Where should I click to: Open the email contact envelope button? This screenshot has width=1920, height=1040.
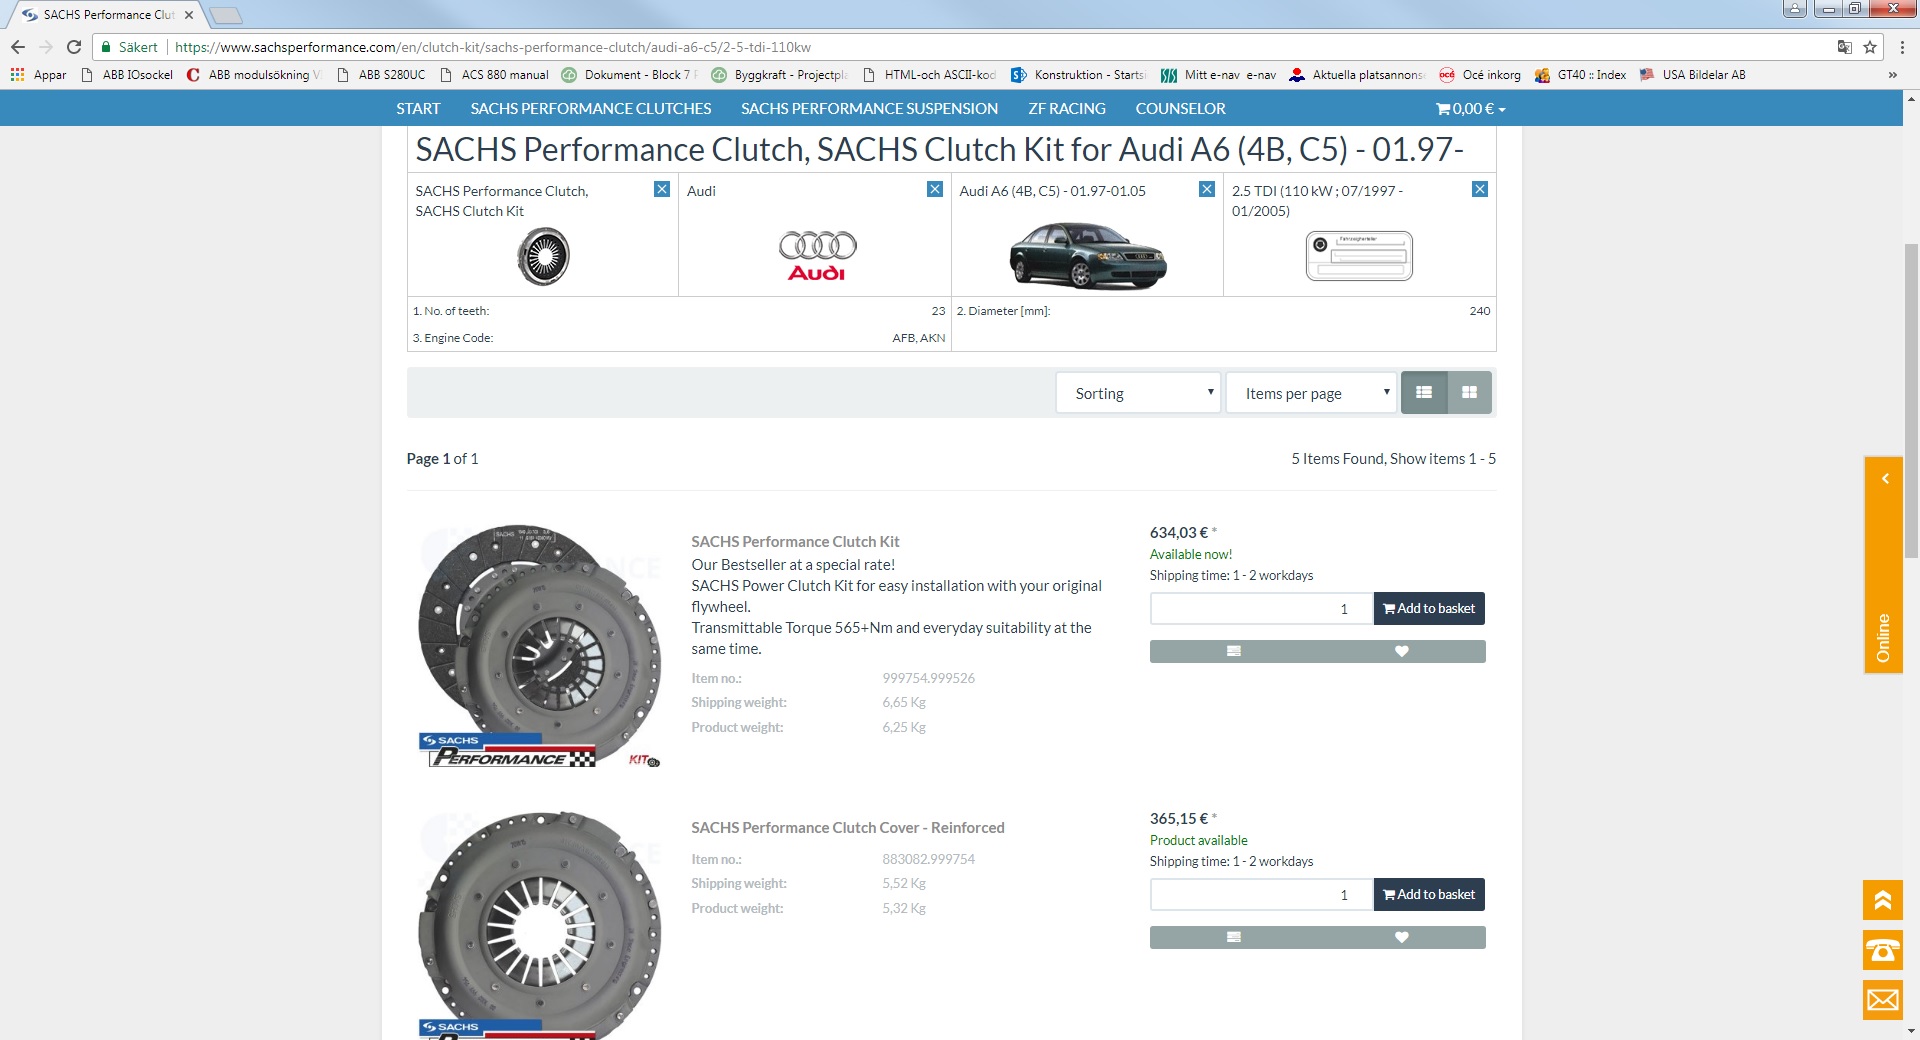(1883, 1000)
